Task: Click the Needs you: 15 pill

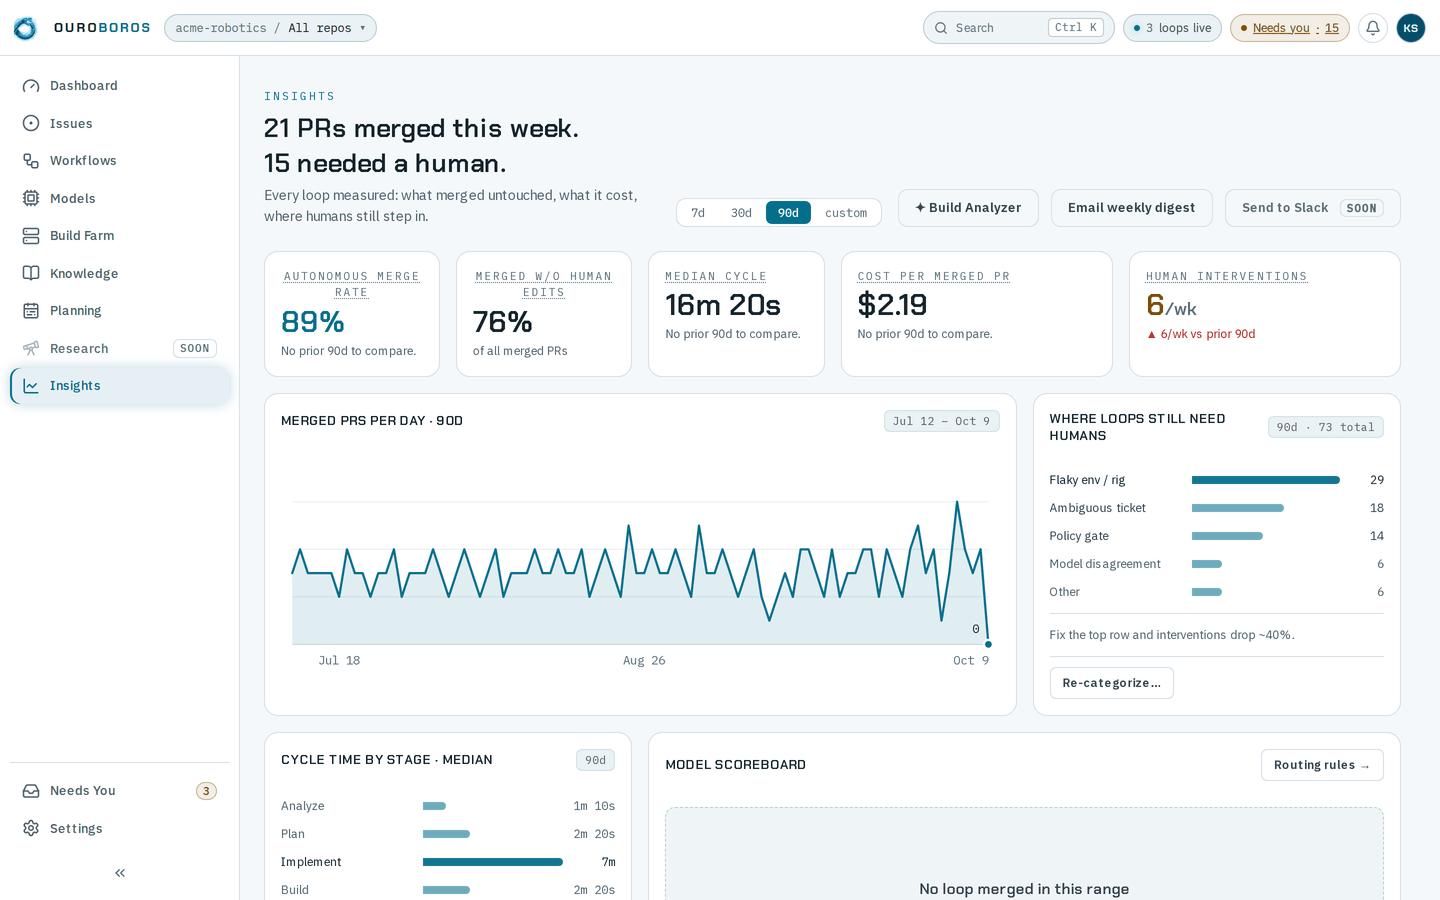Action: 1289,28
